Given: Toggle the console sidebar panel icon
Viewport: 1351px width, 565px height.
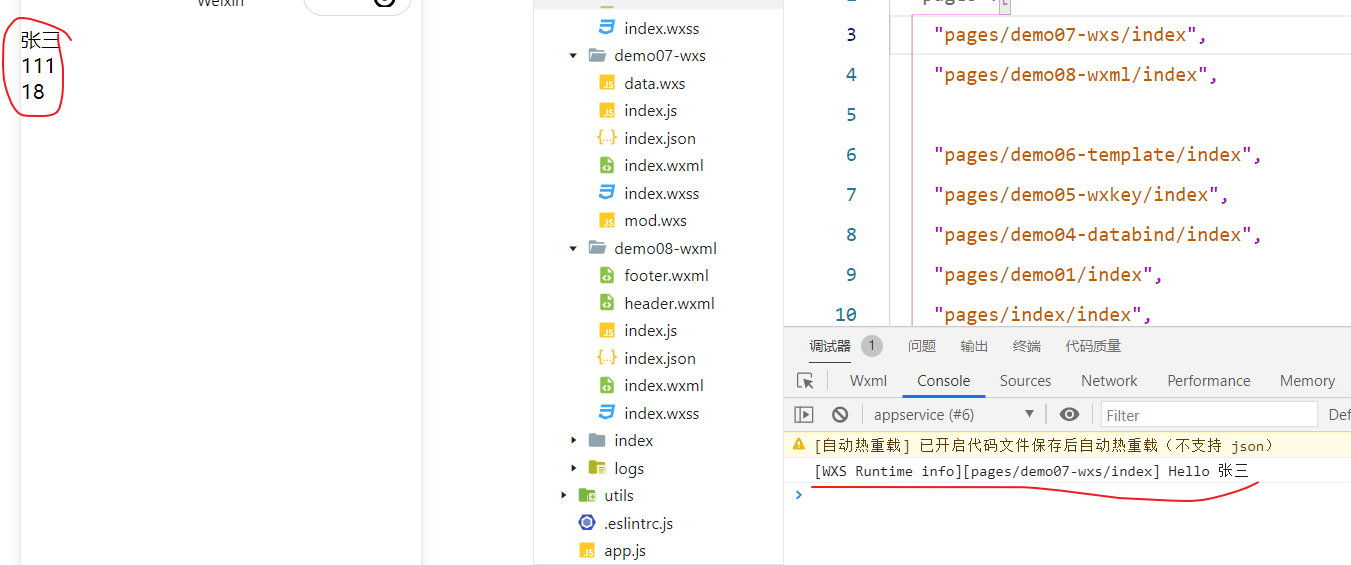Looking at the screenshot, I should point(804,414).
